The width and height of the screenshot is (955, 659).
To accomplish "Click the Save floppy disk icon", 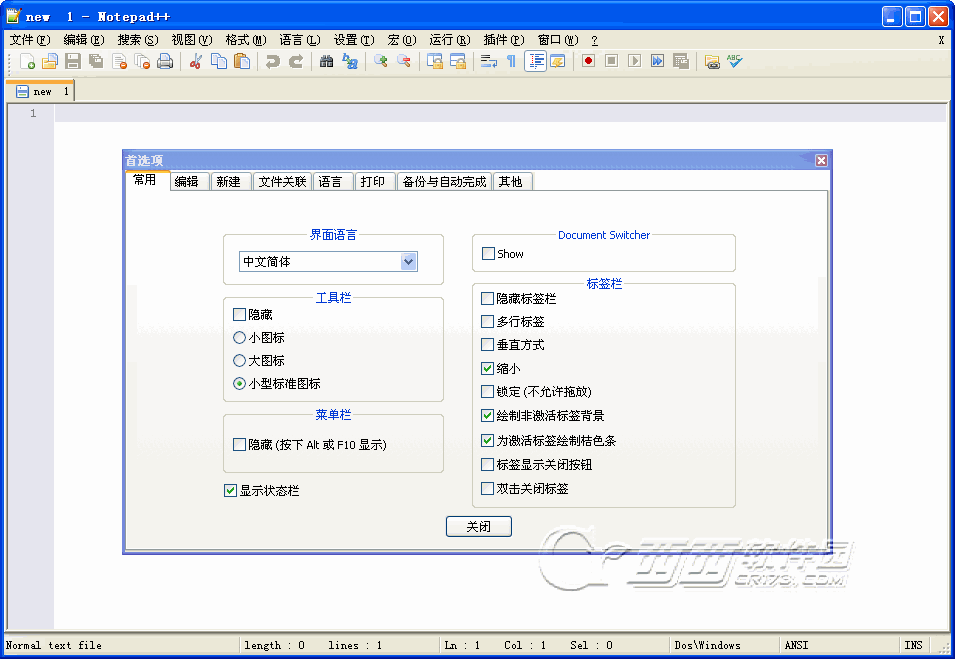I will (x=73, y=61).
